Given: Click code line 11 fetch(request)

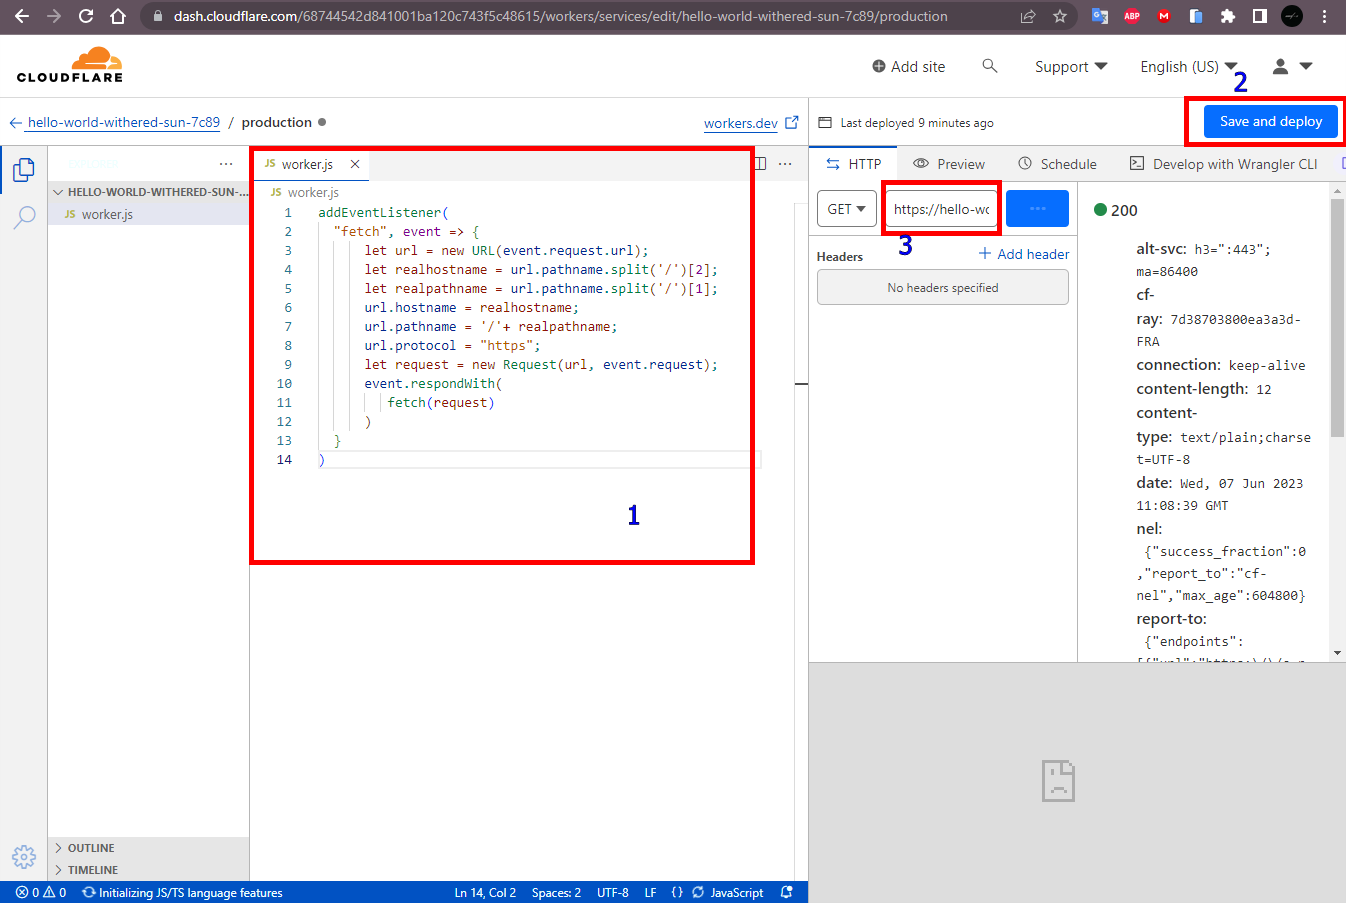Looking at the screenshot, I should click(x=441, y=403).
